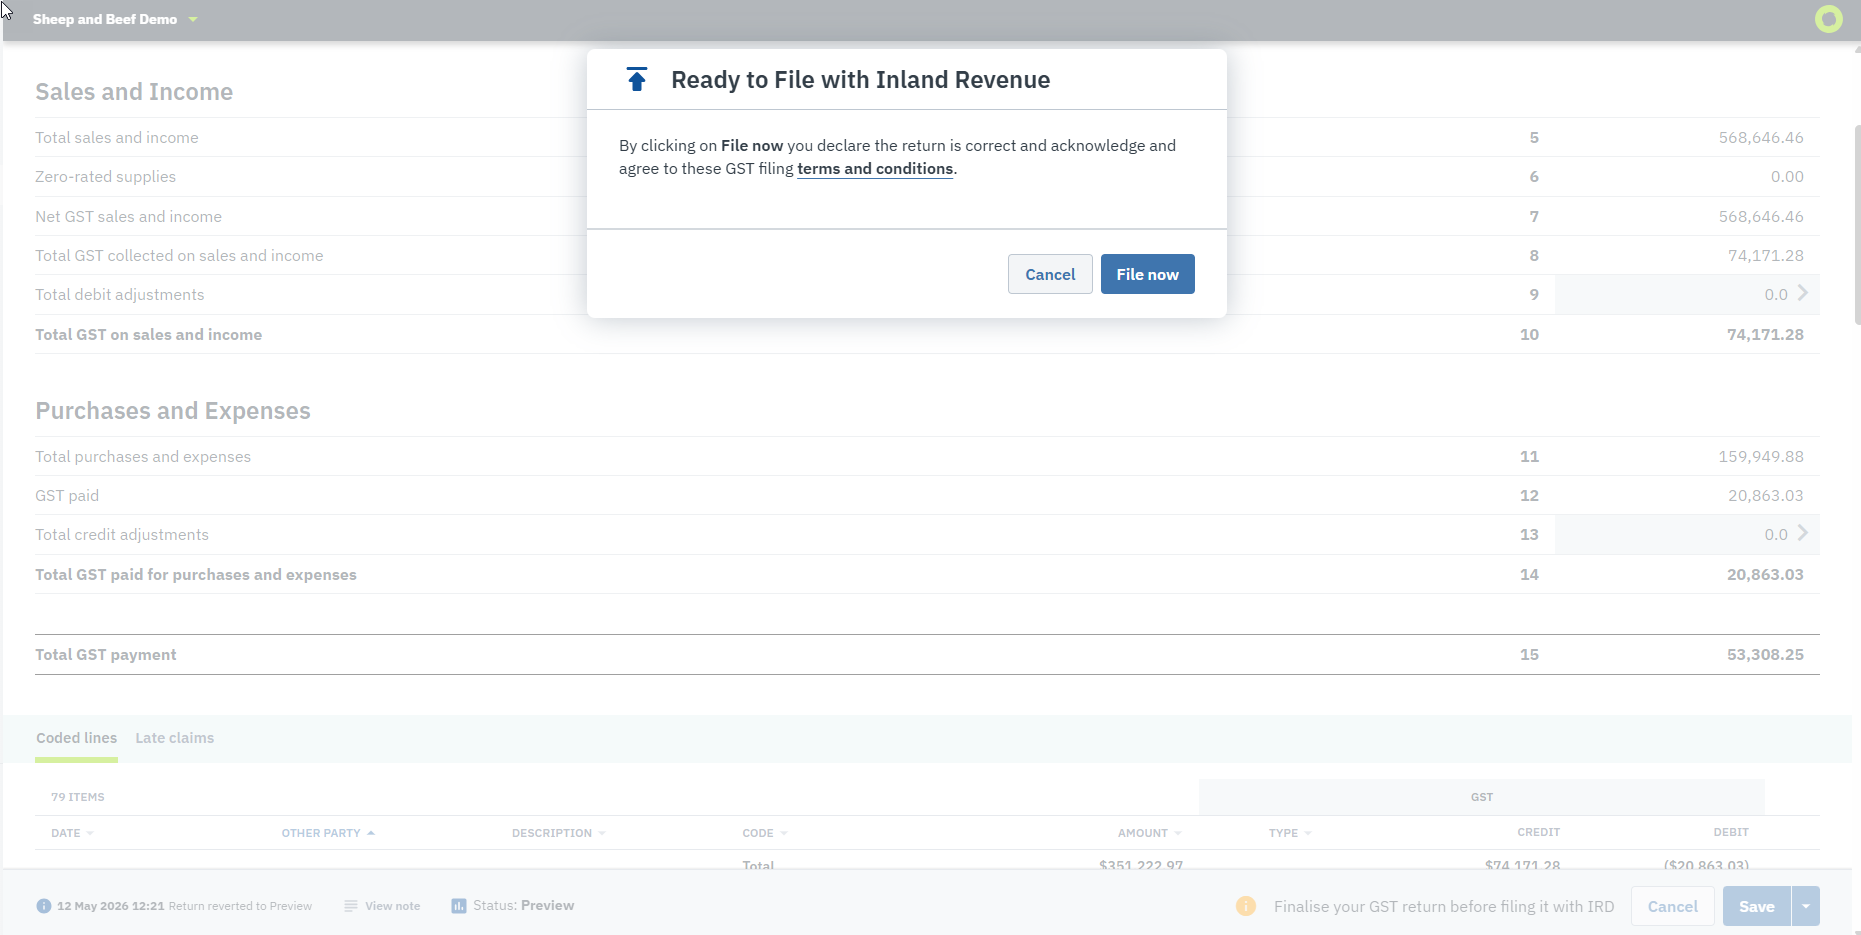
Task: Click File now to submit return
Action: [x=1148, y=274]
